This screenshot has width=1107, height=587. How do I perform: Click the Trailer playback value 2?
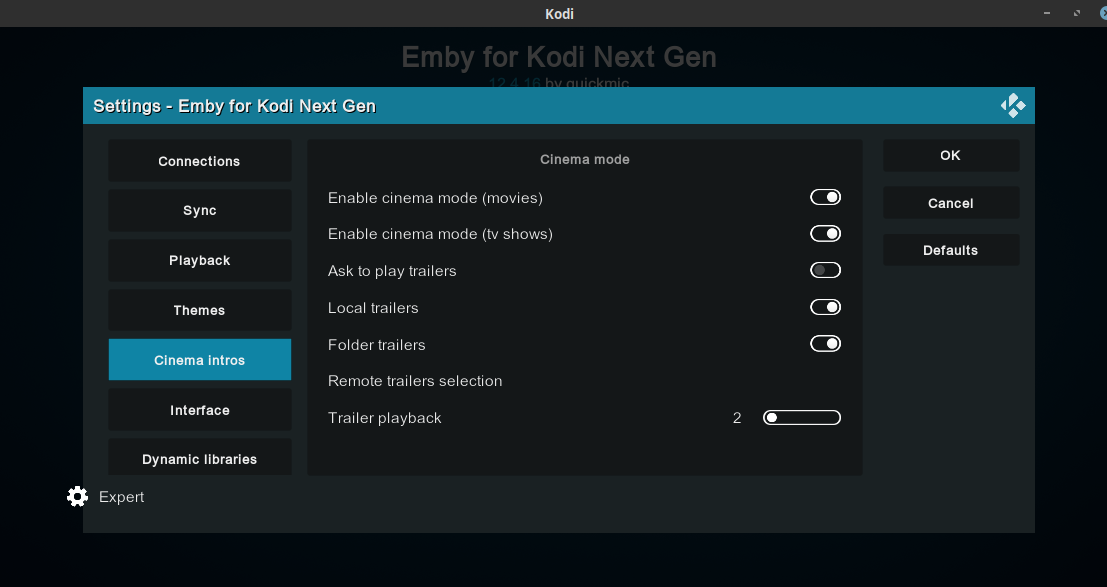[x=737, y=418]
